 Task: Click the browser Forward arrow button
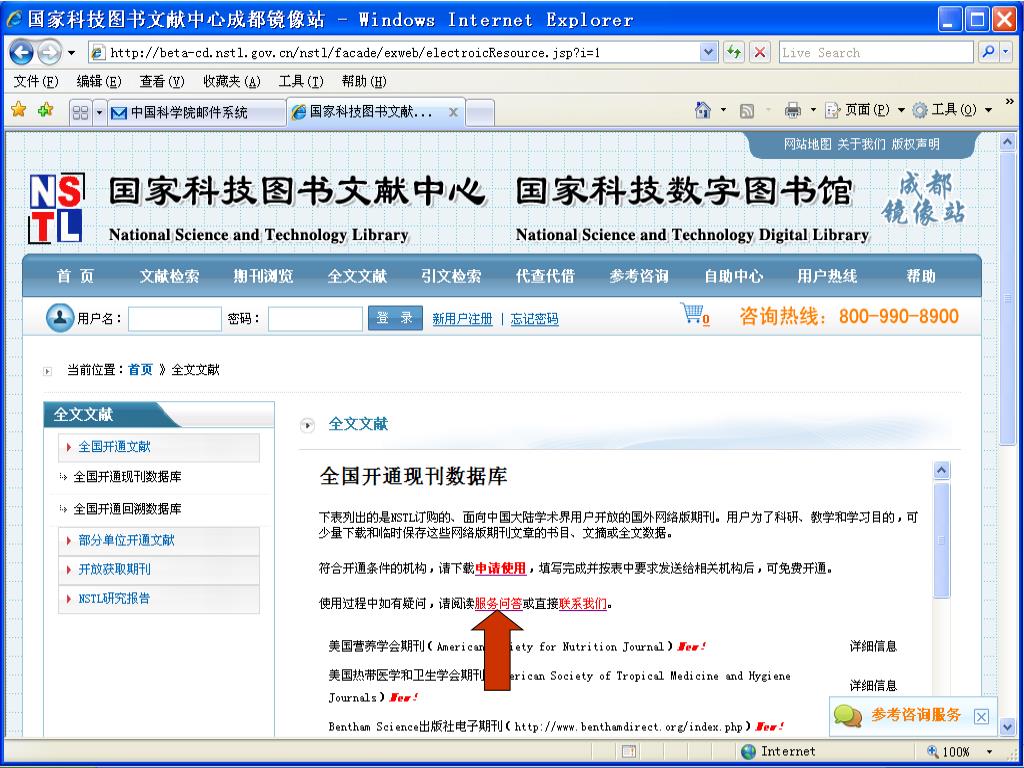[49, 52]
